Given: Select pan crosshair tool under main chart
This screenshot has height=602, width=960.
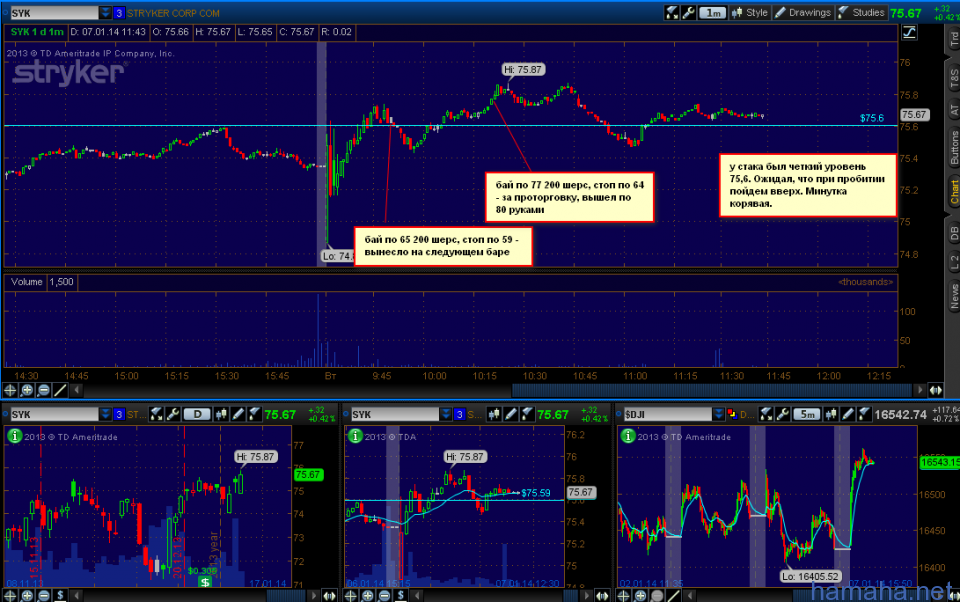Looking at the screenshot, I should tap(10, 390).
